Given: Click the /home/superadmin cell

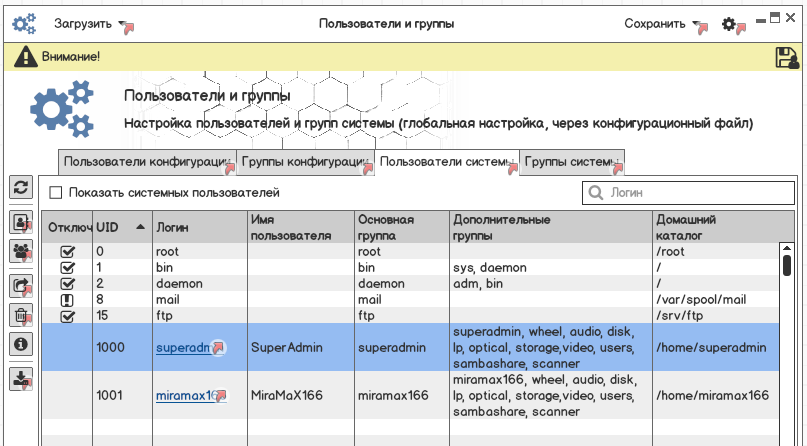Looking at the screenshot, I should [x=715, y=347].
